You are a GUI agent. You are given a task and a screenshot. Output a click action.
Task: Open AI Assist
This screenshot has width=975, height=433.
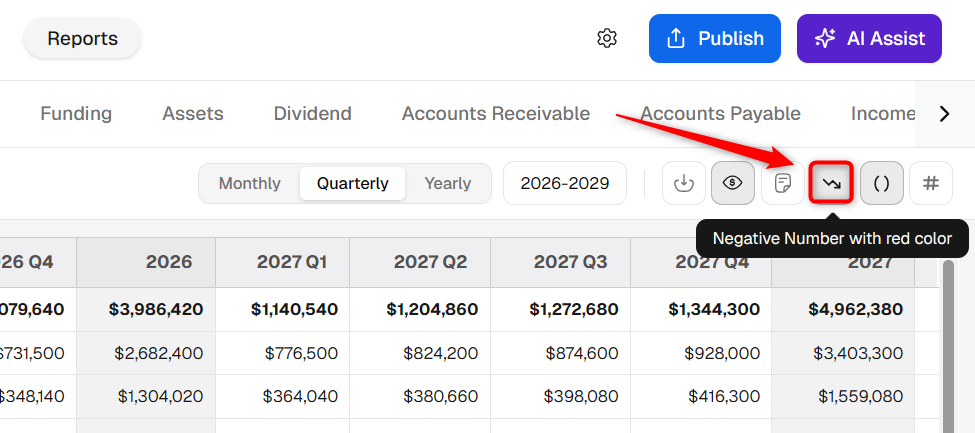pyautogui.click(x=869, y=39)
